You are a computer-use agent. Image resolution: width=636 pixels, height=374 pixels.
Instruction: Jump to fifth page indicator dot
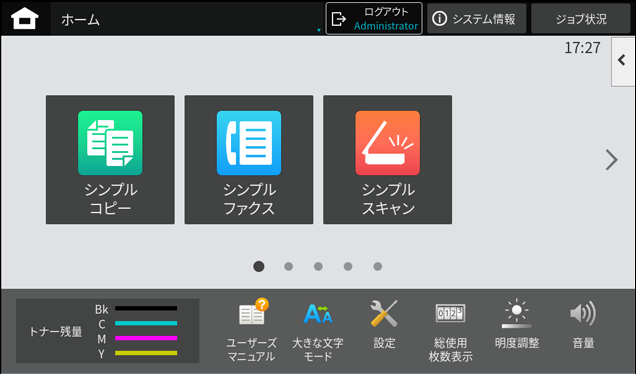coord(378,267)
